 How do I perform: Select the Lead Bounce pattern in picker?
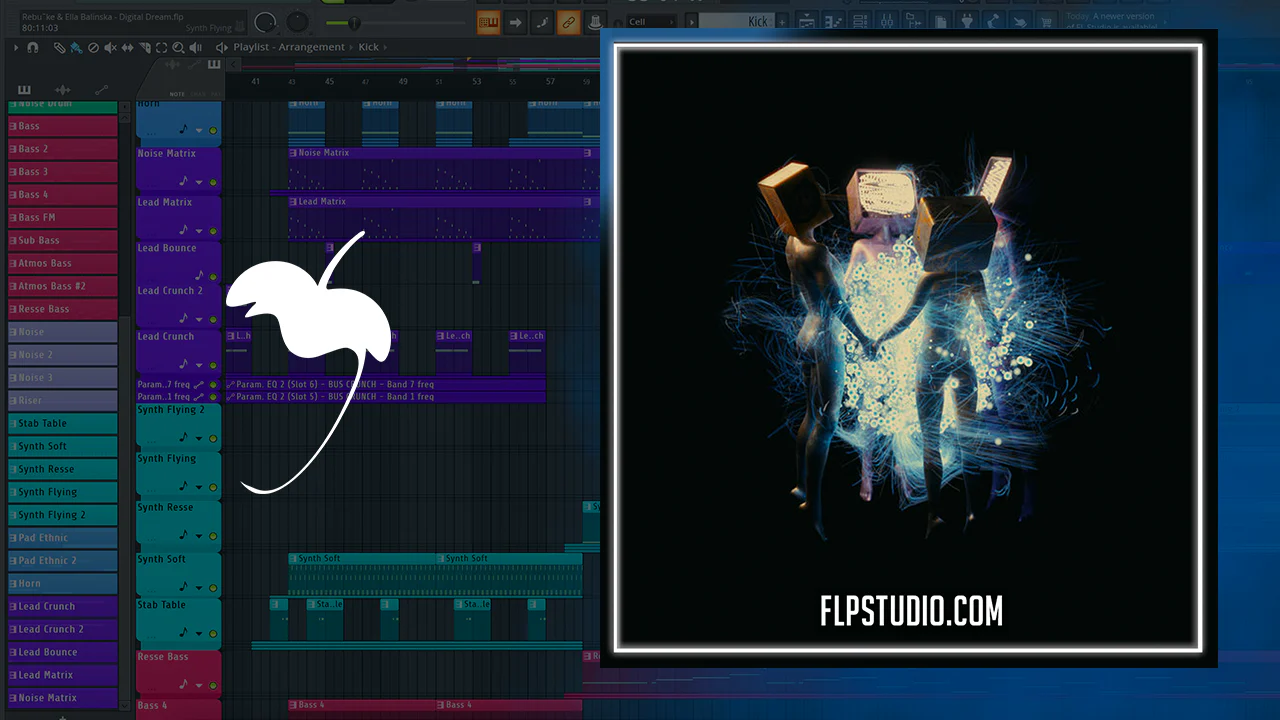pos(63,653)
